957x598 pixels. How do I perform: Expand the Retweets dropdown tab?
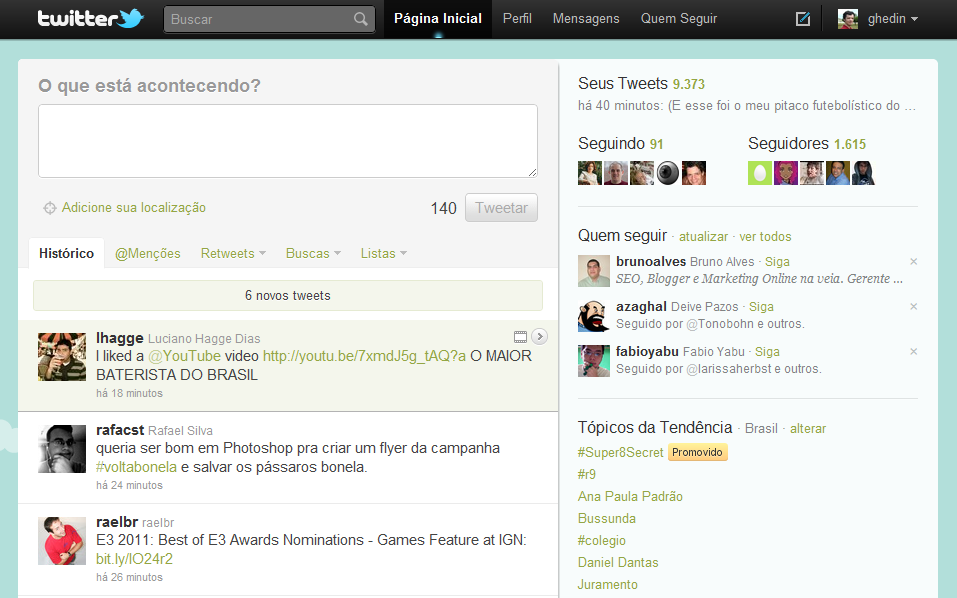point(233,254)
